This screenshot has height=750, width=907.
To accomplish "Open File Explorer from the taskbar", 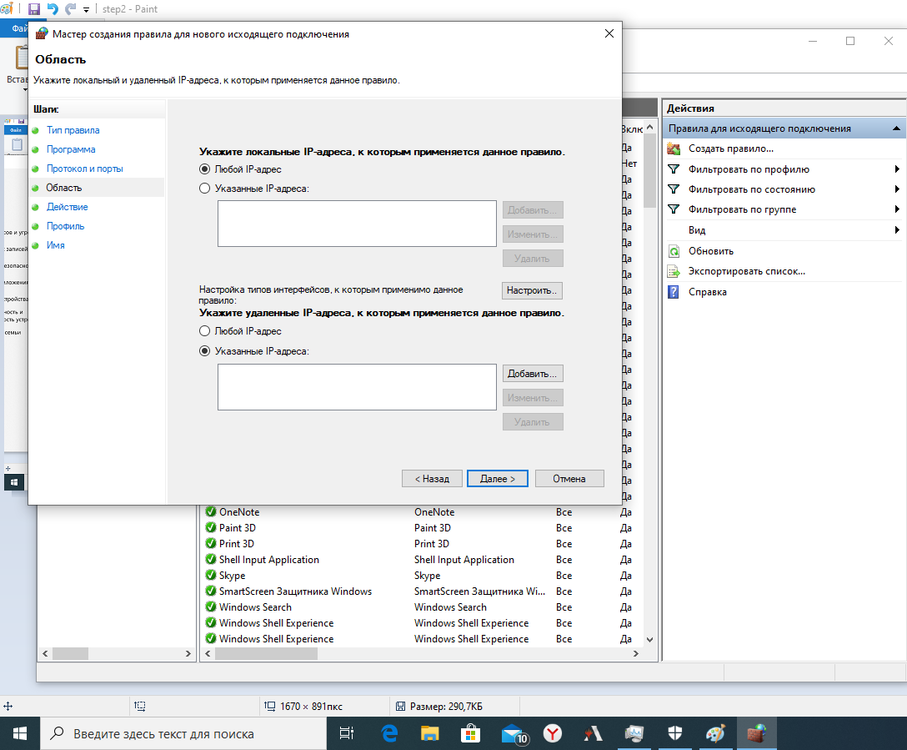I will [428, 734].
